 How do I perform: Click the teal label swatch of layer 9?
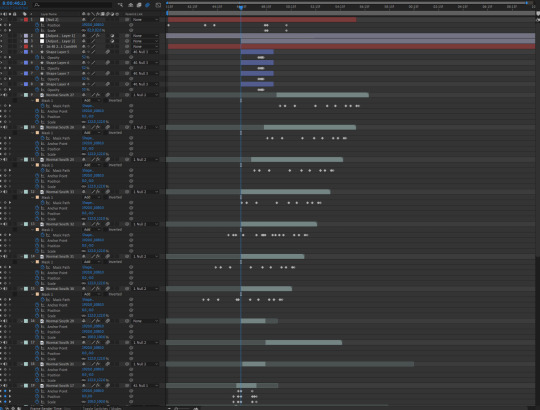pos(26,95)
